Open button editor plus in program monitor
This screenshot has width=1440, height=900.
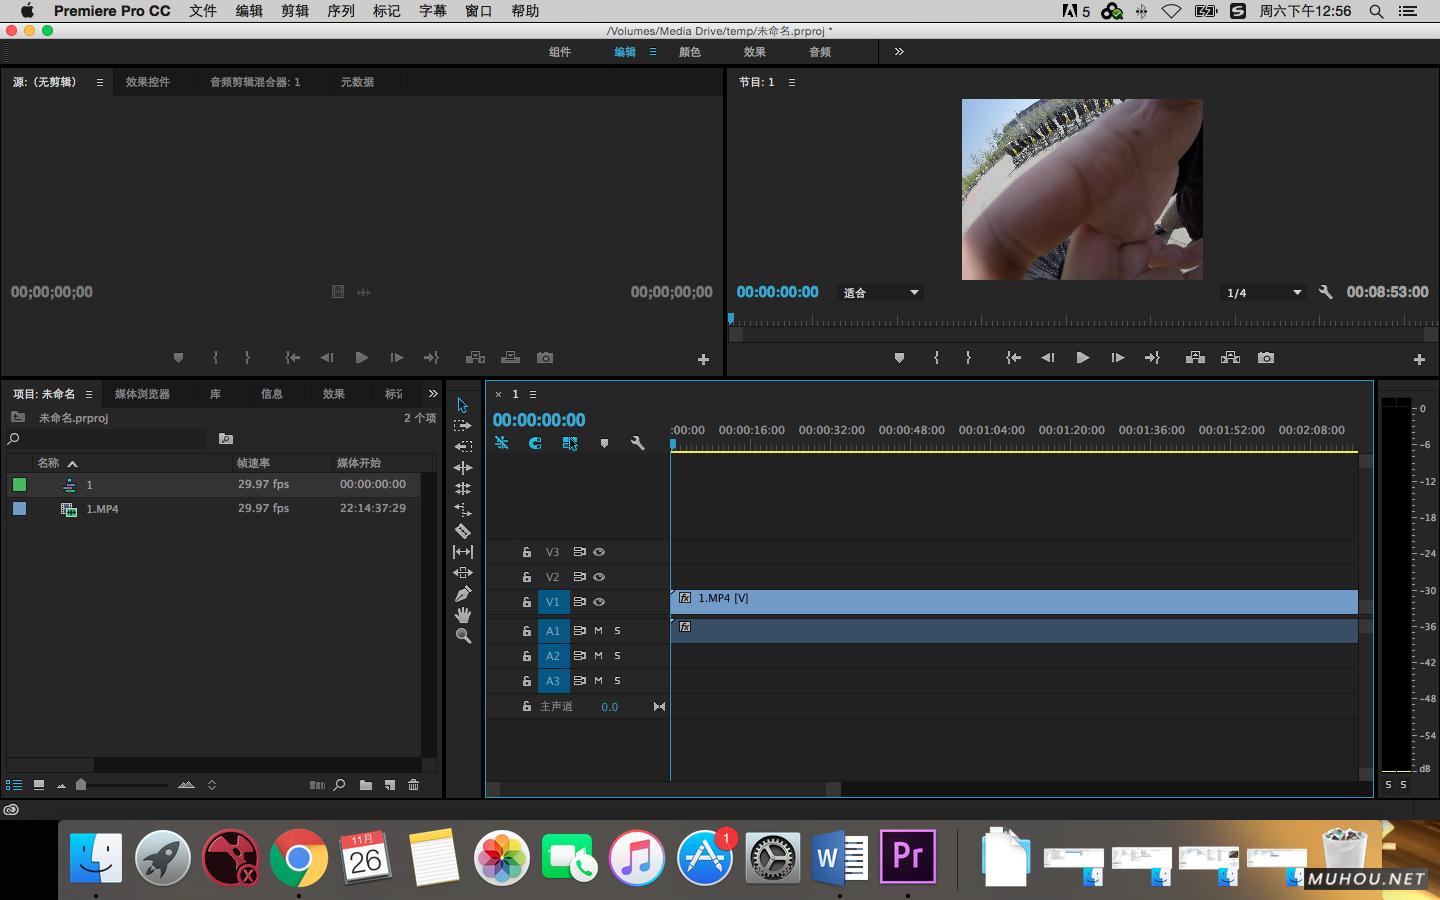pos(1419,359)
